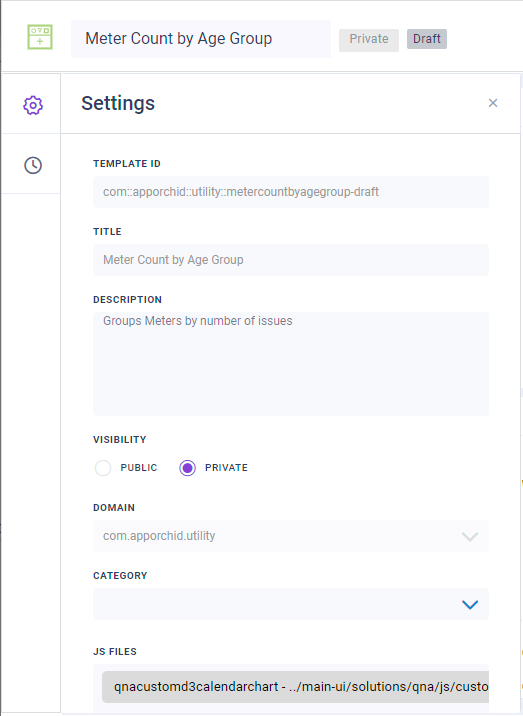The width and height of the screenshot is (523, 716).
Task: Click the empty Category field
Action: tap(291, 605)
